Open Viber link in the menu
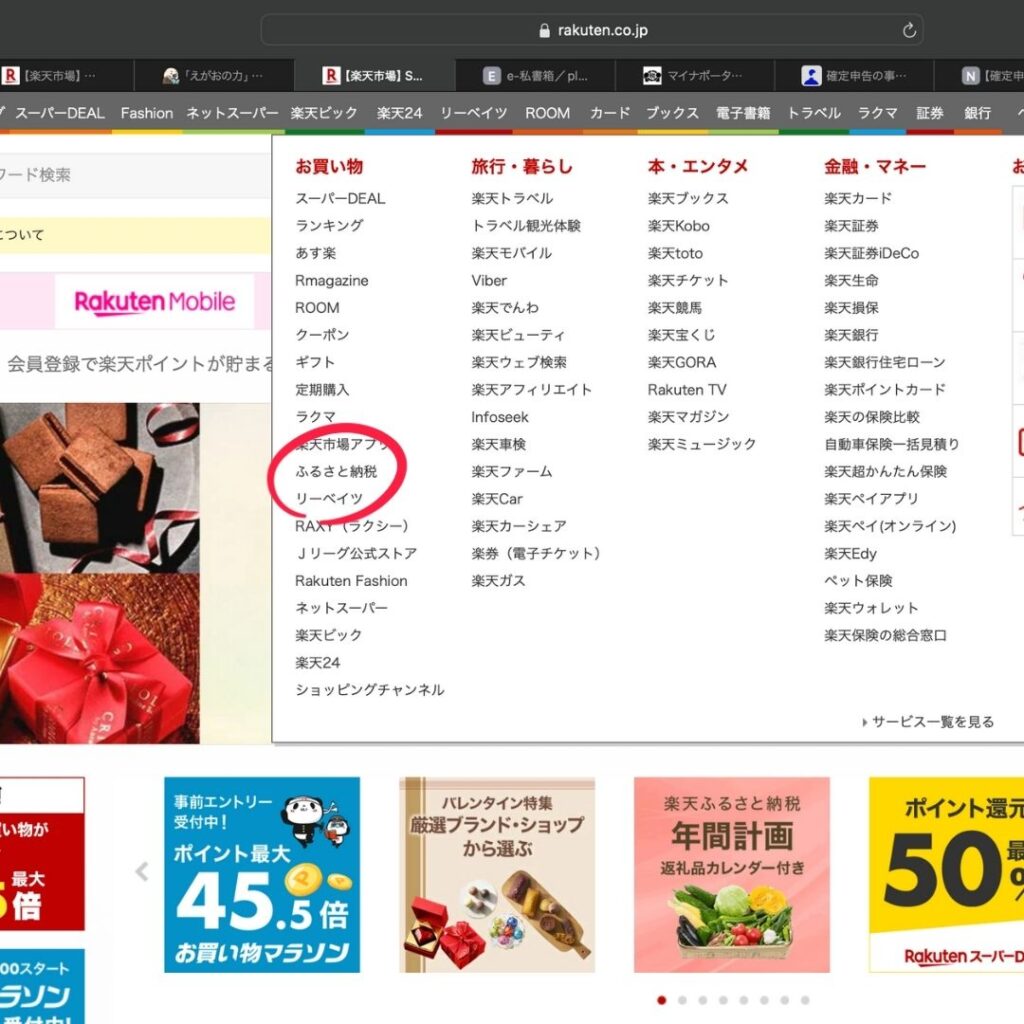The image size is (1024, 1024). (x=488, y=280)
